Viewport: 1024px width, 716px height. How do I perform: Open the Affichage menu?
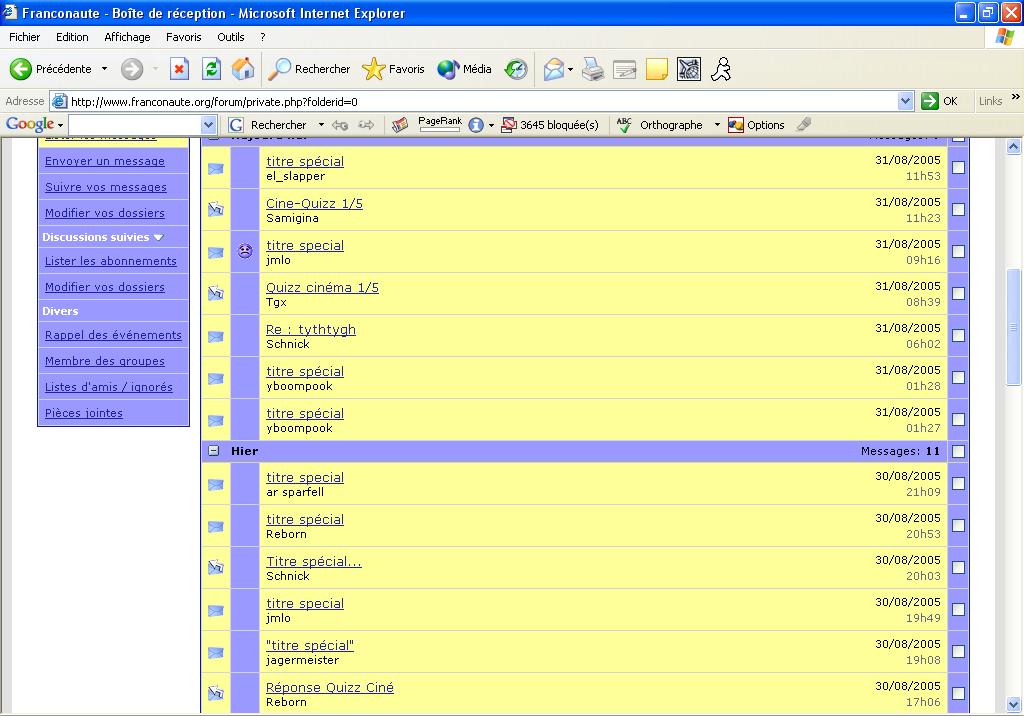point(127,37)
